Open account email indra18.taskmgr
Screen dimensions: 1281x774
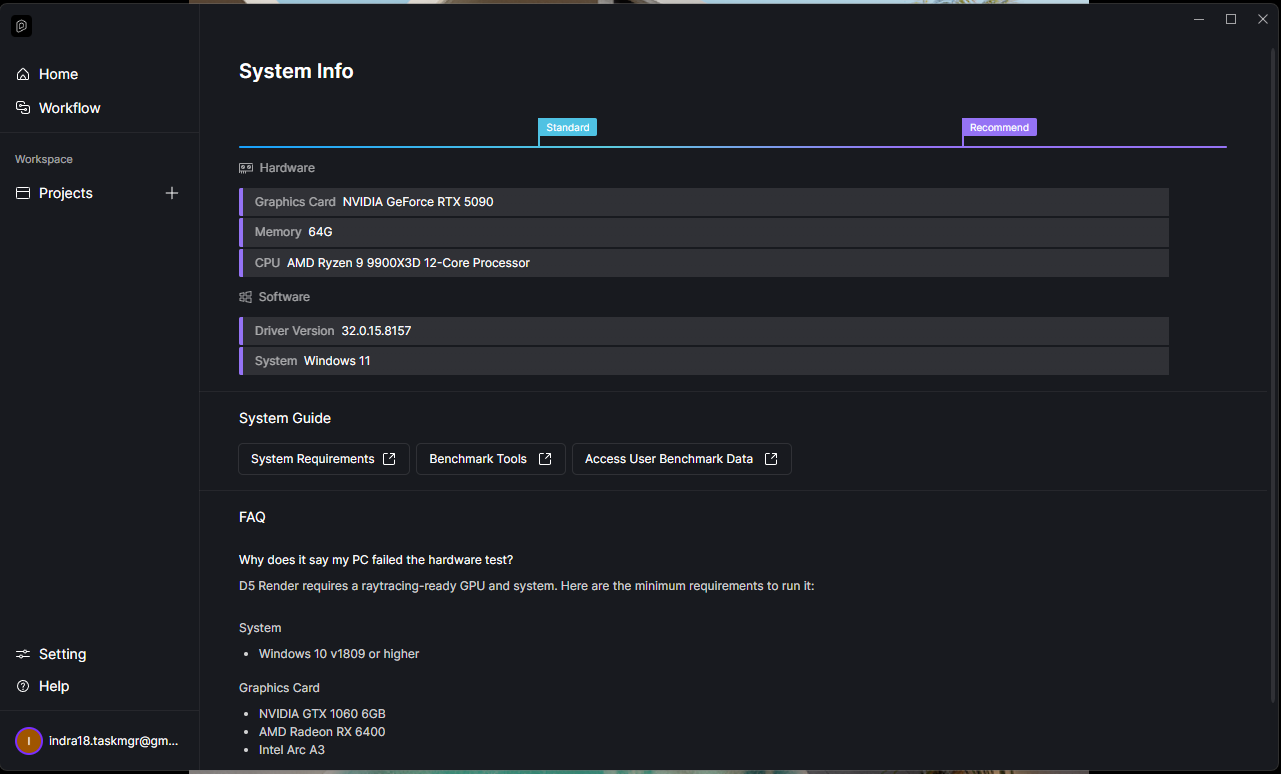point(113,741)
